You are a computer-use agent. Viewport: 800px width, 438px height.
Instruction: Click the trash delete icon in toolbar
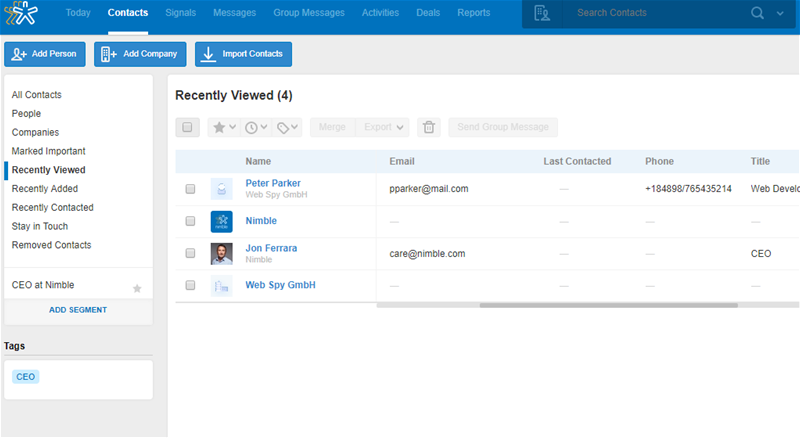coord(429,127)
